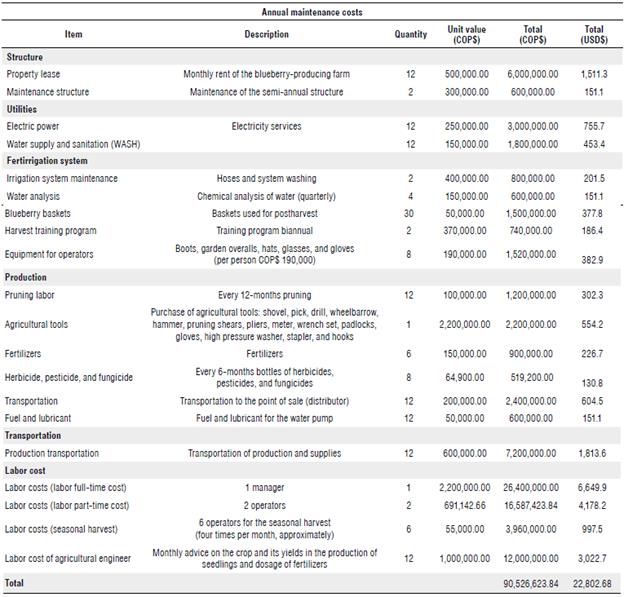Image resolution: width=624 pixels, height=597 pixels.
Task: Click the "Annual maintenance costs" table title
Action: (312, 12)
